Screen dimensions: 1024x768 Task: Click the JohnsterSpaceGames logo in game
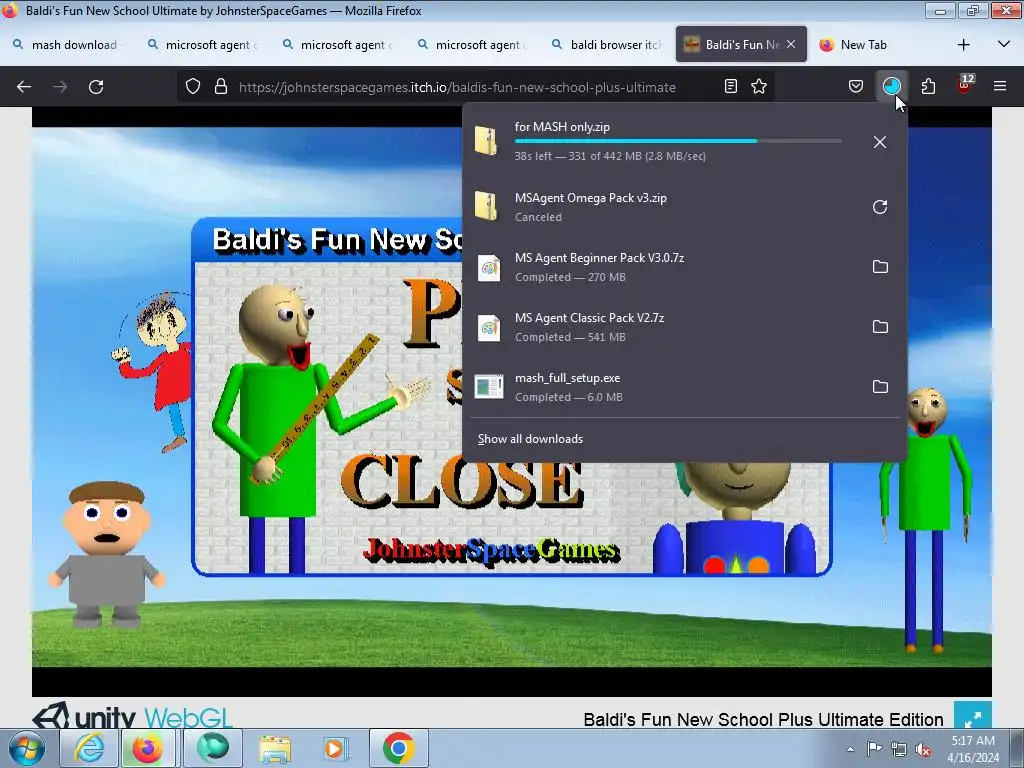[491, 550]
